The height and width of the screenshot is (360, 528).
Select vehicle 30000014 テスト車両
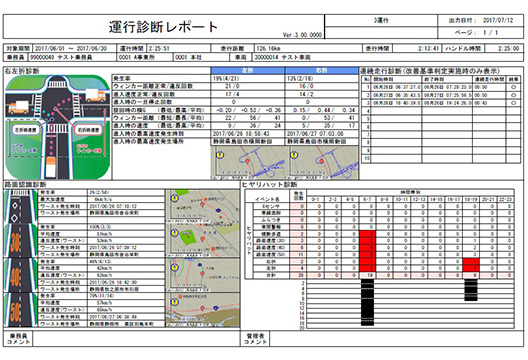point(282,58)
